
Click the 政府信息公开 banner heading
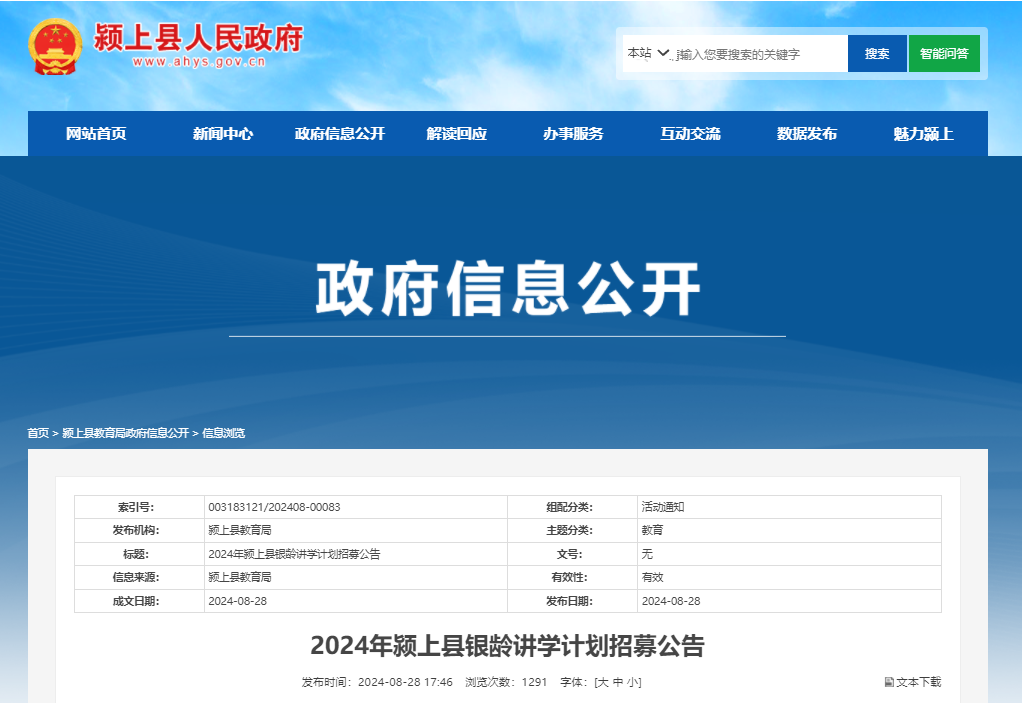tap(508, 289)
